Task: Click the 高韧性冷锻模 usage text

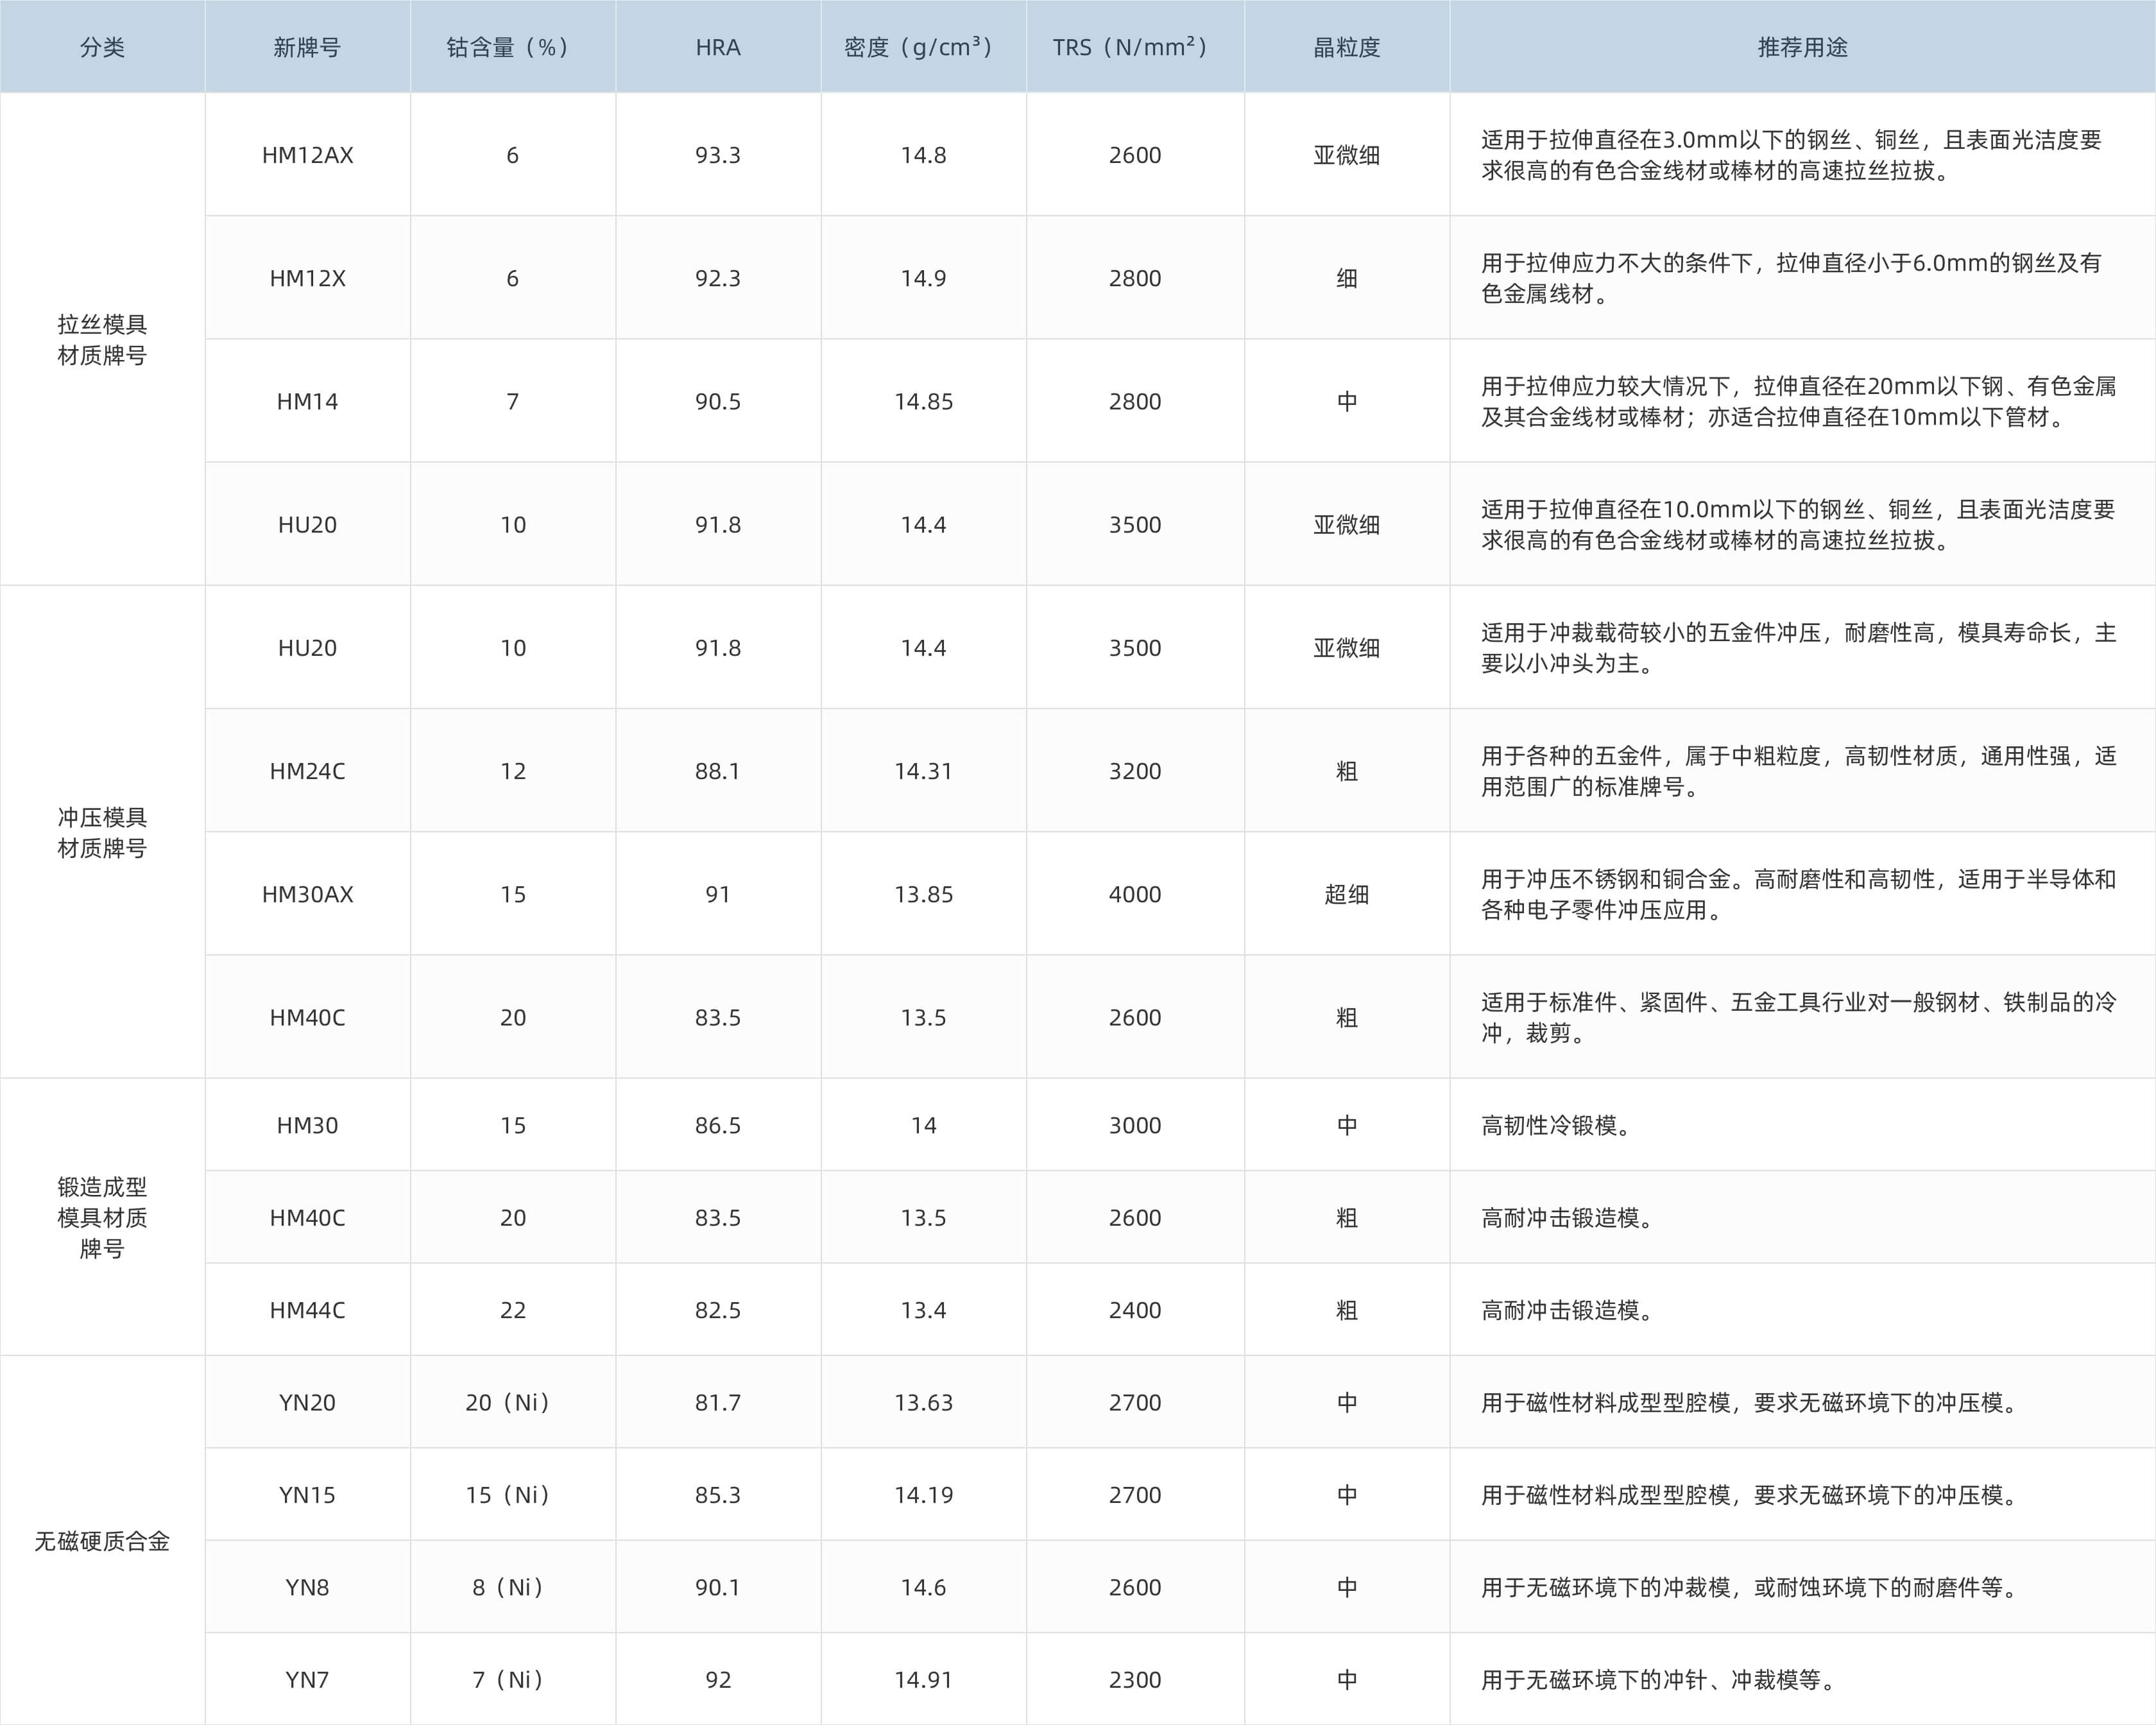Action: (1556, 1125)
